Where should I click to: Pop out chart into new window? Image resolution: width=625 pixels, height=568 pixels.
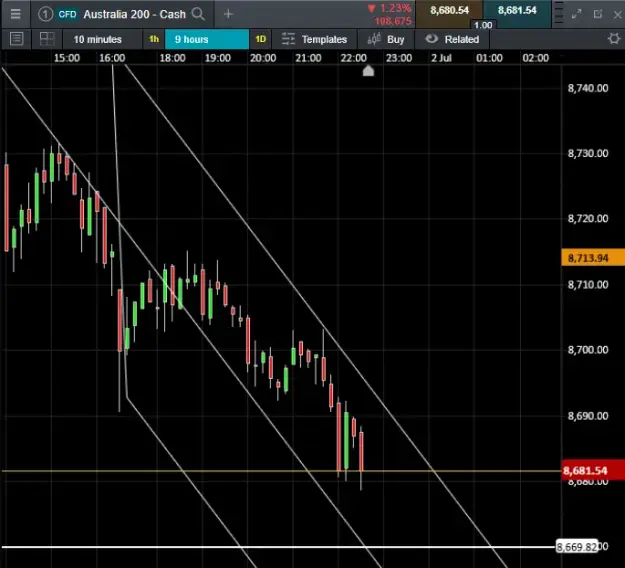coord(597,14)
